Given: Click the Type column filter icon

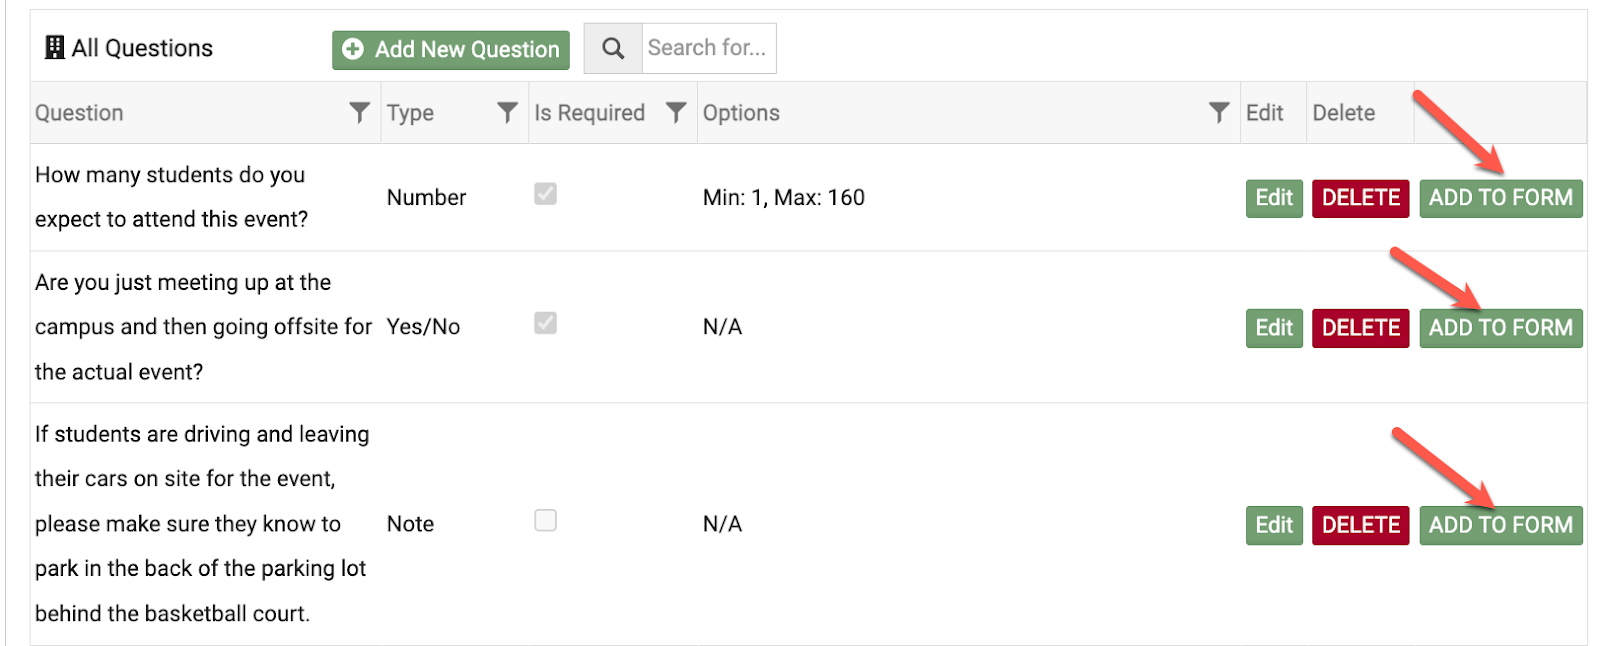Looking at the screenshot, I should [x=507, y=113].
